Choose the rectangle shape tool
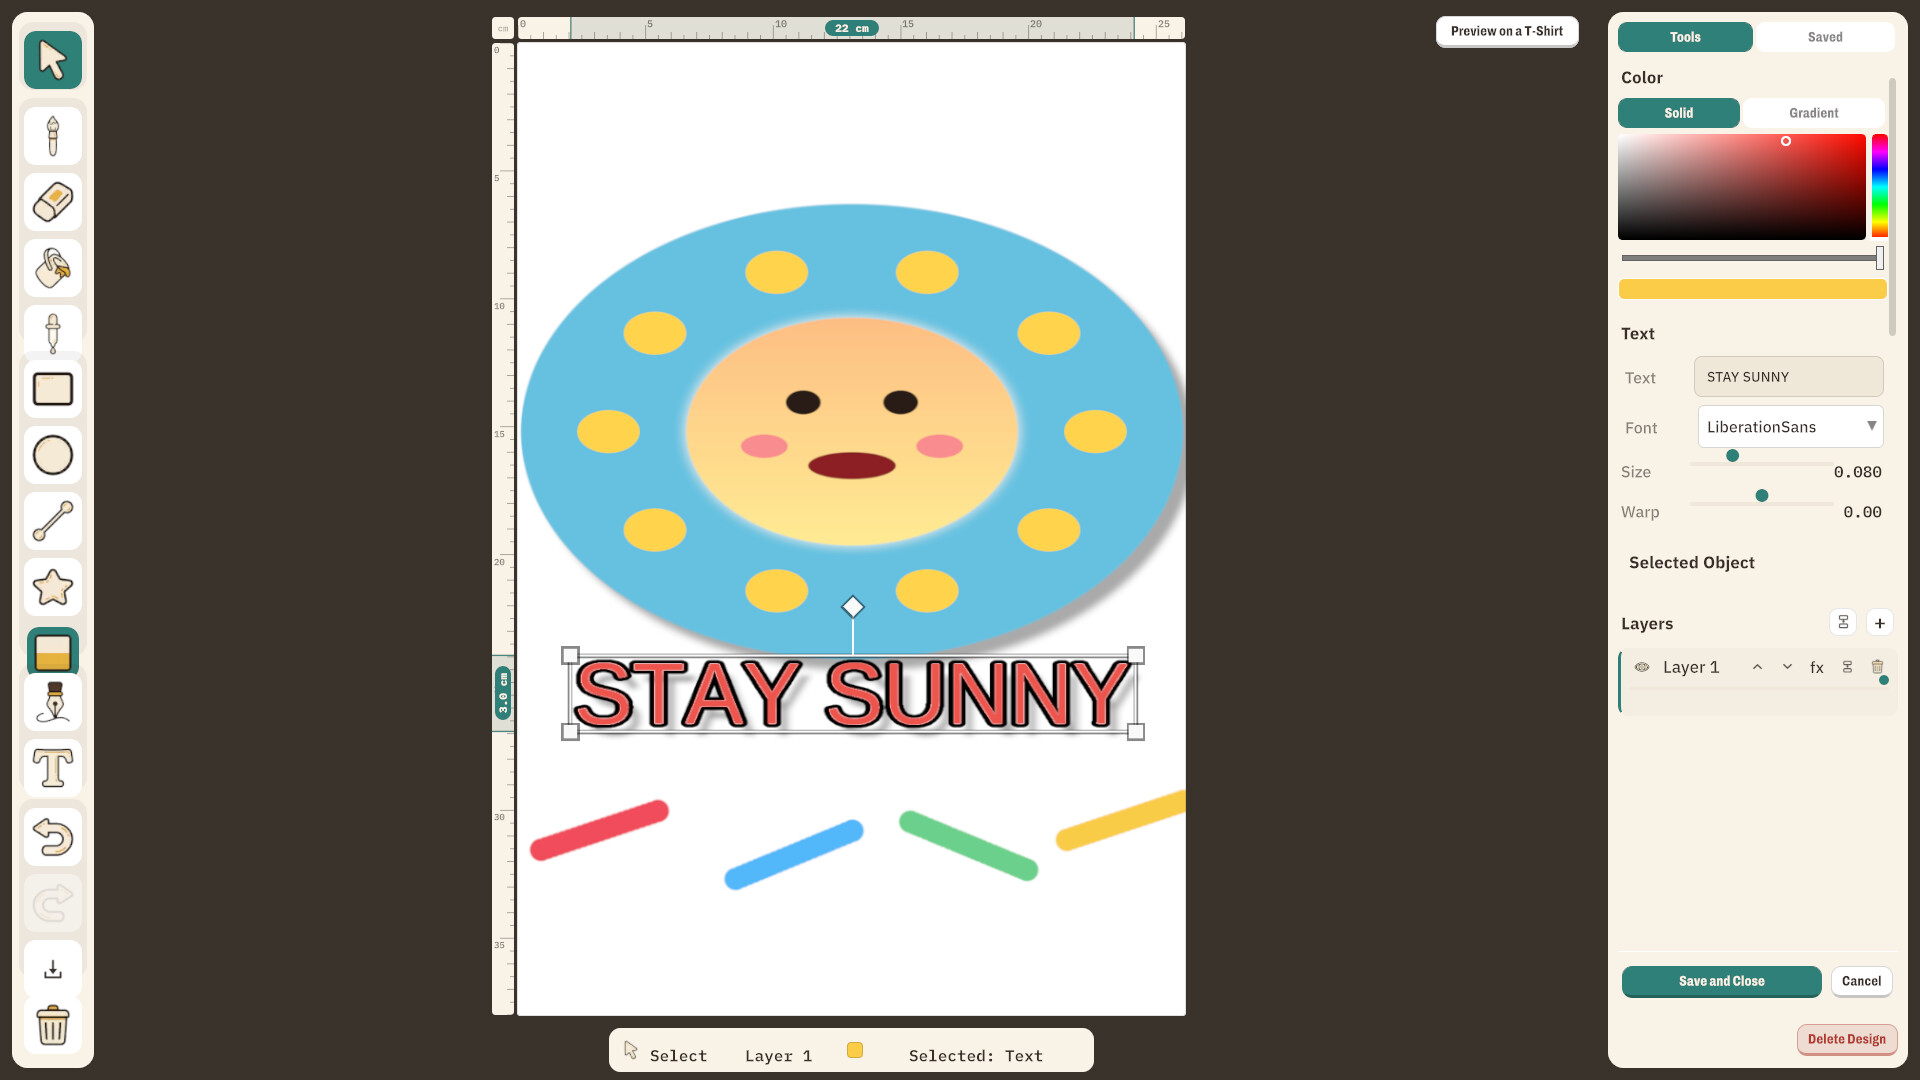Screen dimensions: 1920x1080 [x=53, y=389]
